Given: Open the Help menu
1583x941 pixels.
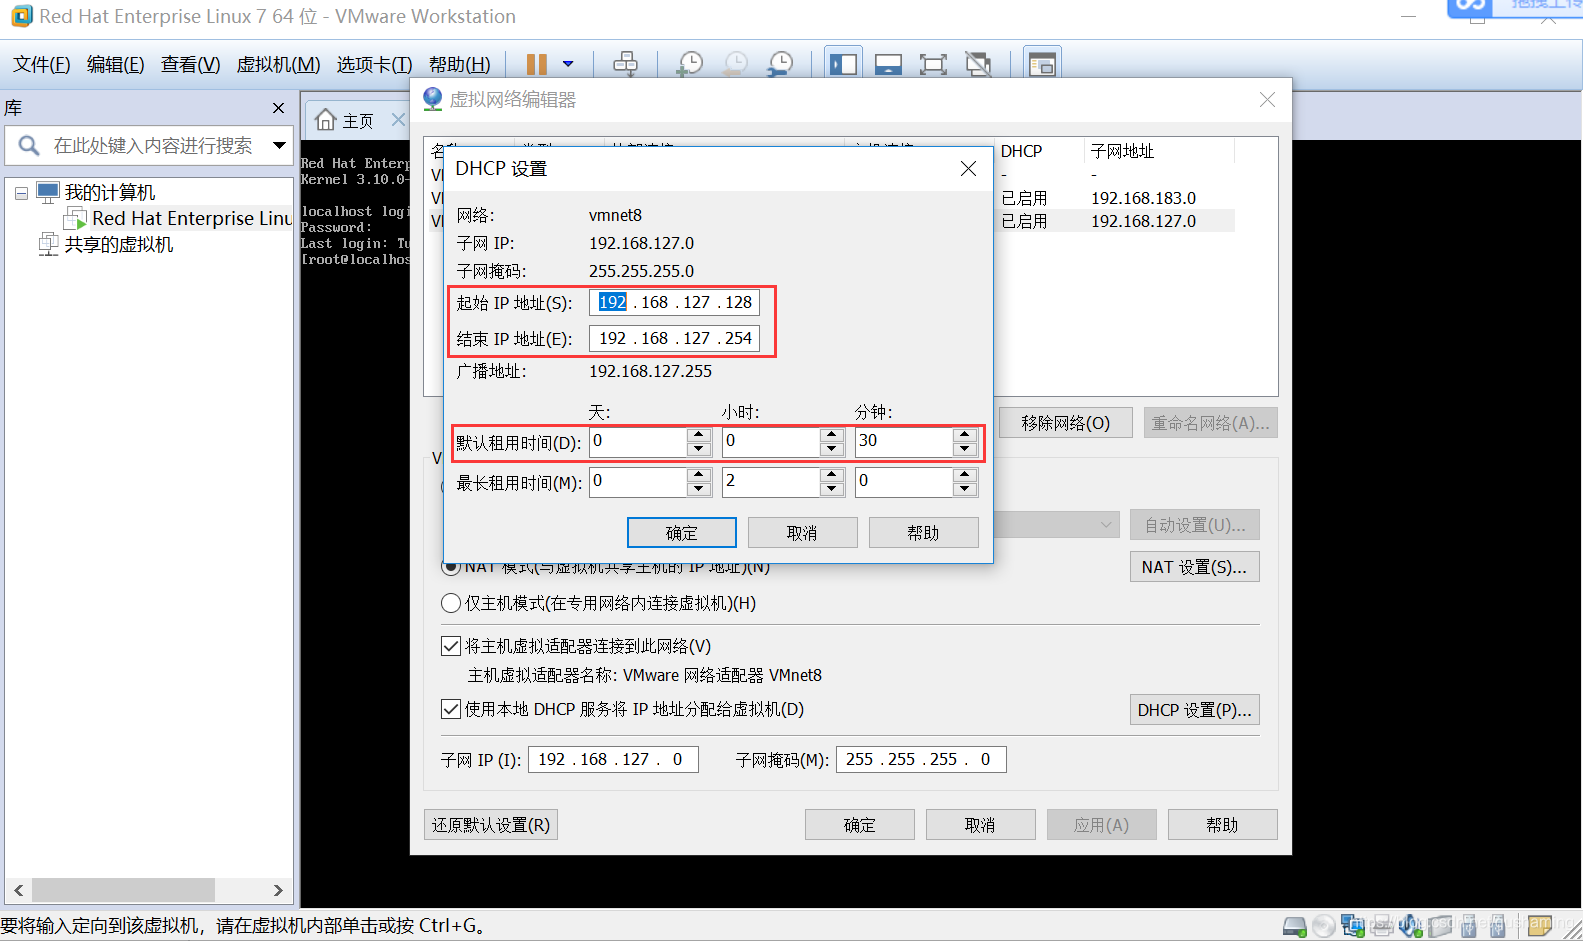Looking at the screenshot, I should coord(459,65).
